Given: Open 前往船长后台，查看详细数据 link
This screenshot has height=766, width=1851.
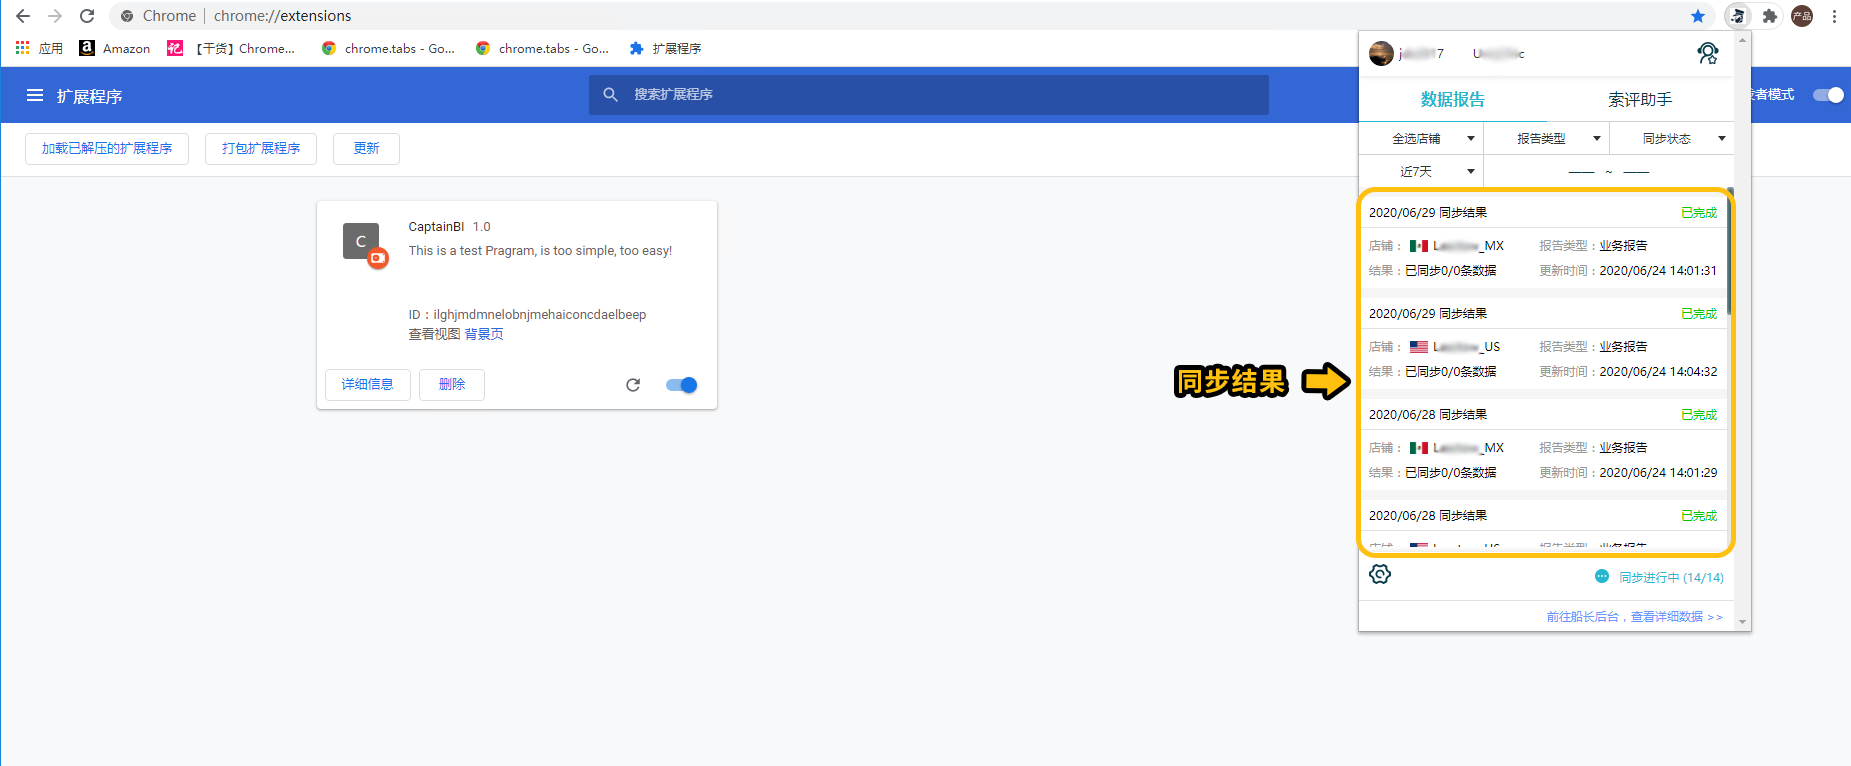Looking at the screenshot, I should 1634,617.
